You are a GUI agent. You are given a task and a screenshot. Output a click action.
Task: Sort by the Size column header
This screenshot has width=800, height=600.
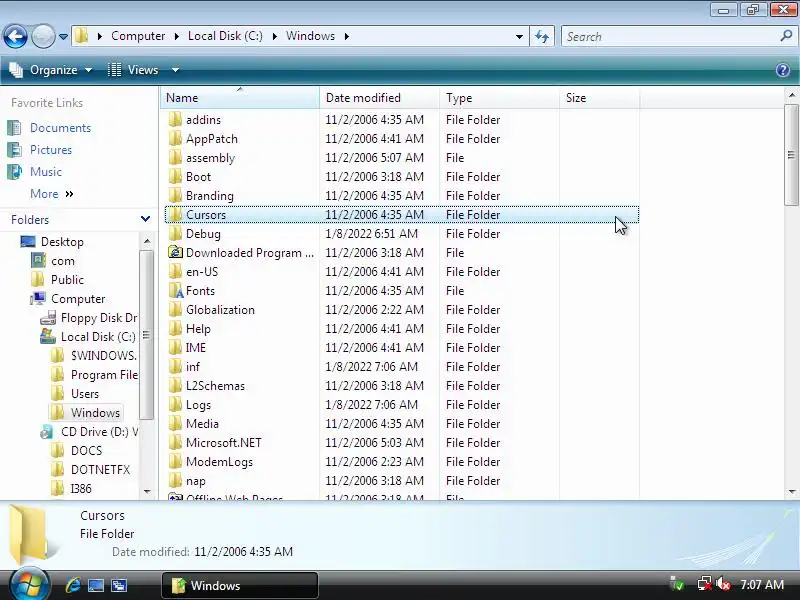[599, 97]
